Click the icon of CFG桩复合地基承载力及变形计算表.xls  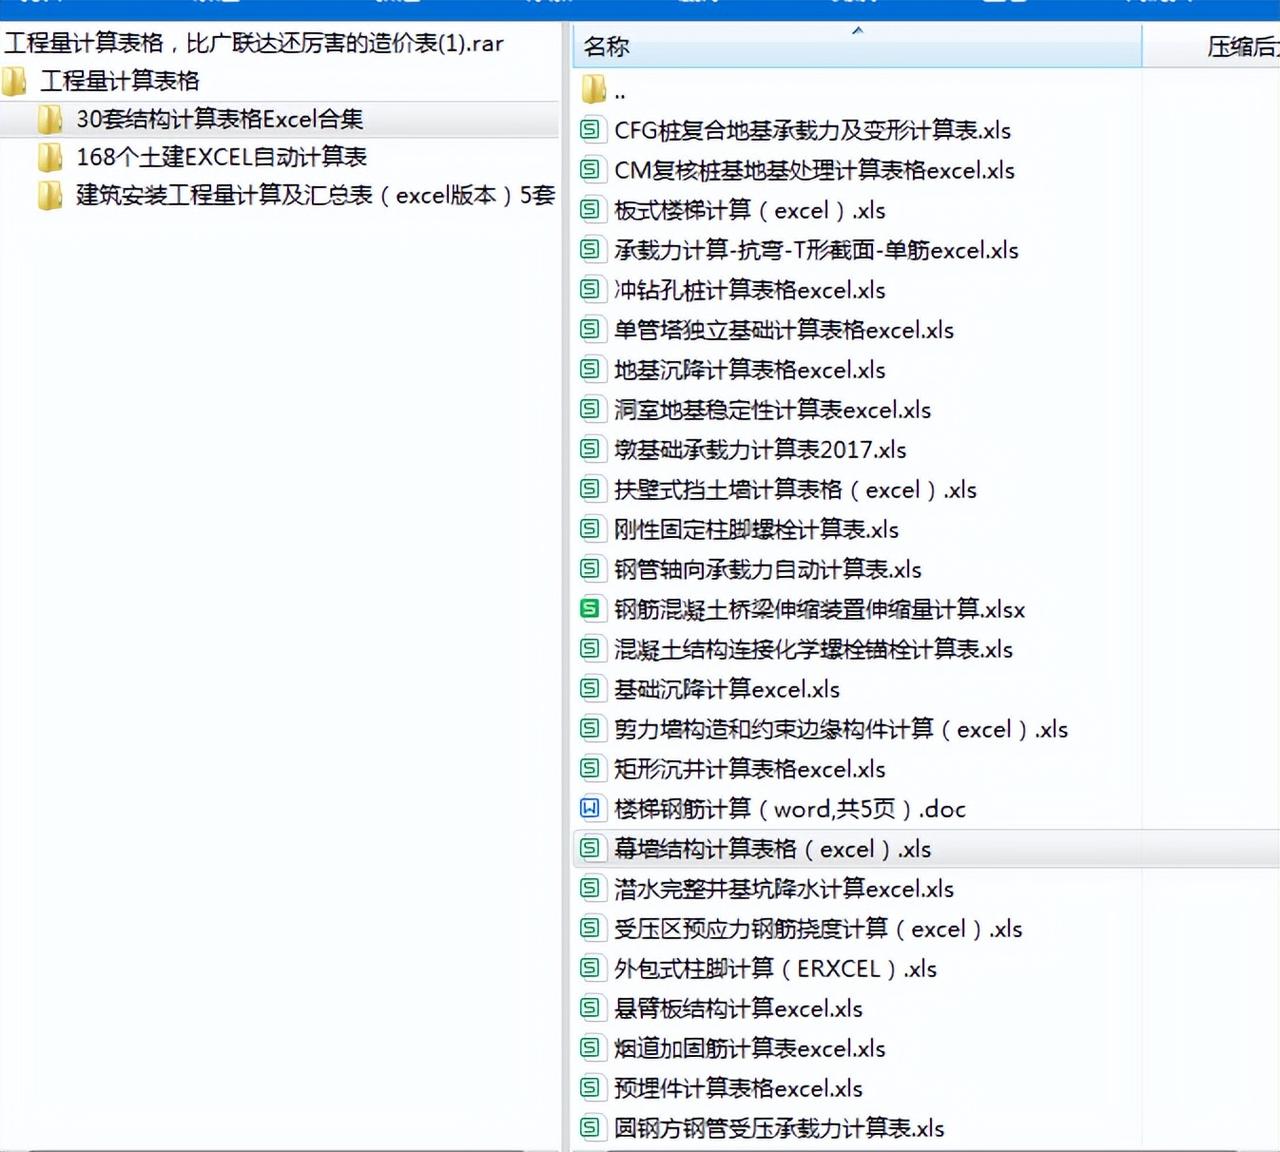coord(591,130)
